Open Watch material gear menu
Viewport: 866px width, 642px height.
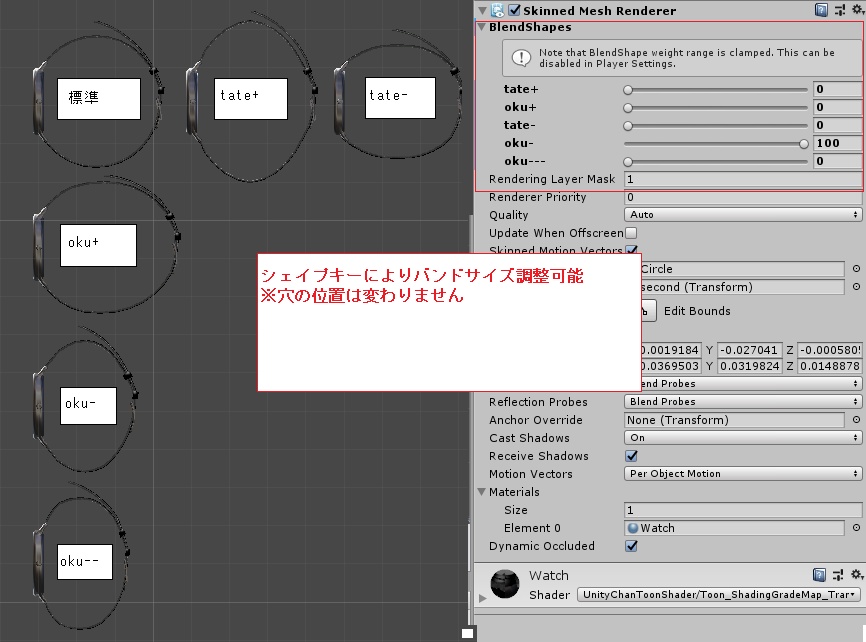[857, 575]
